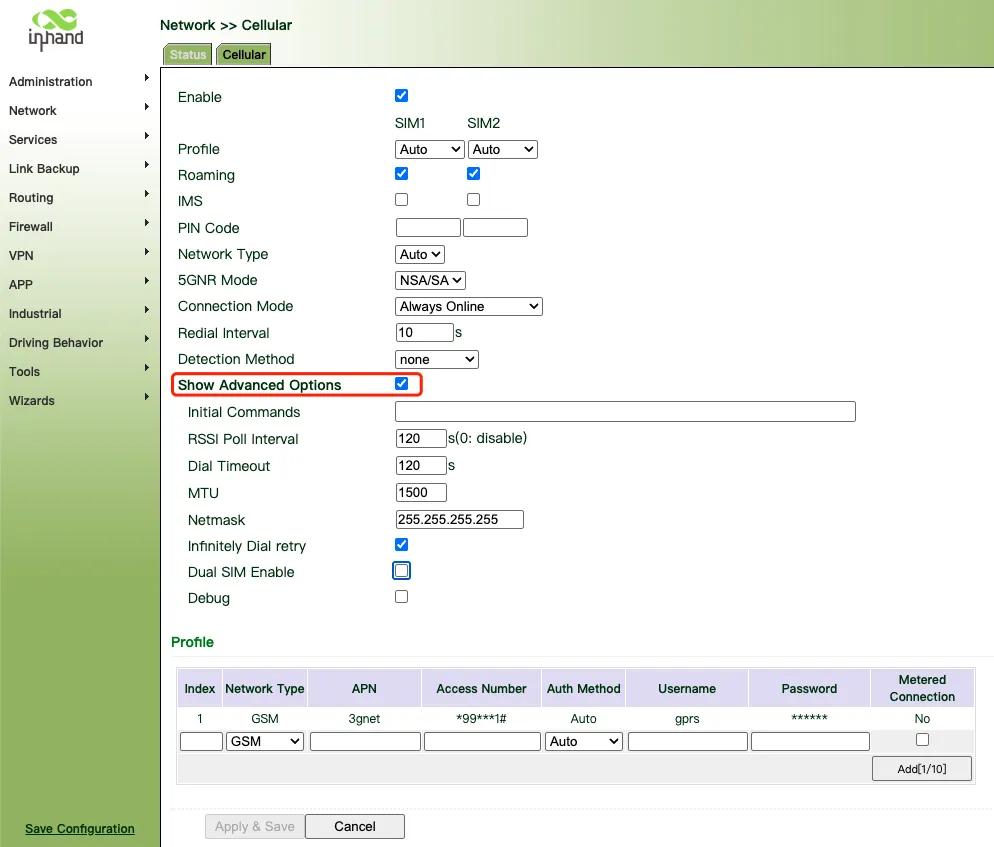Focus the SIM1 PIN Code field
Image resolution: width=994 pixels, height=847 pixels.
pyautogui.click(x=429, y=228)
